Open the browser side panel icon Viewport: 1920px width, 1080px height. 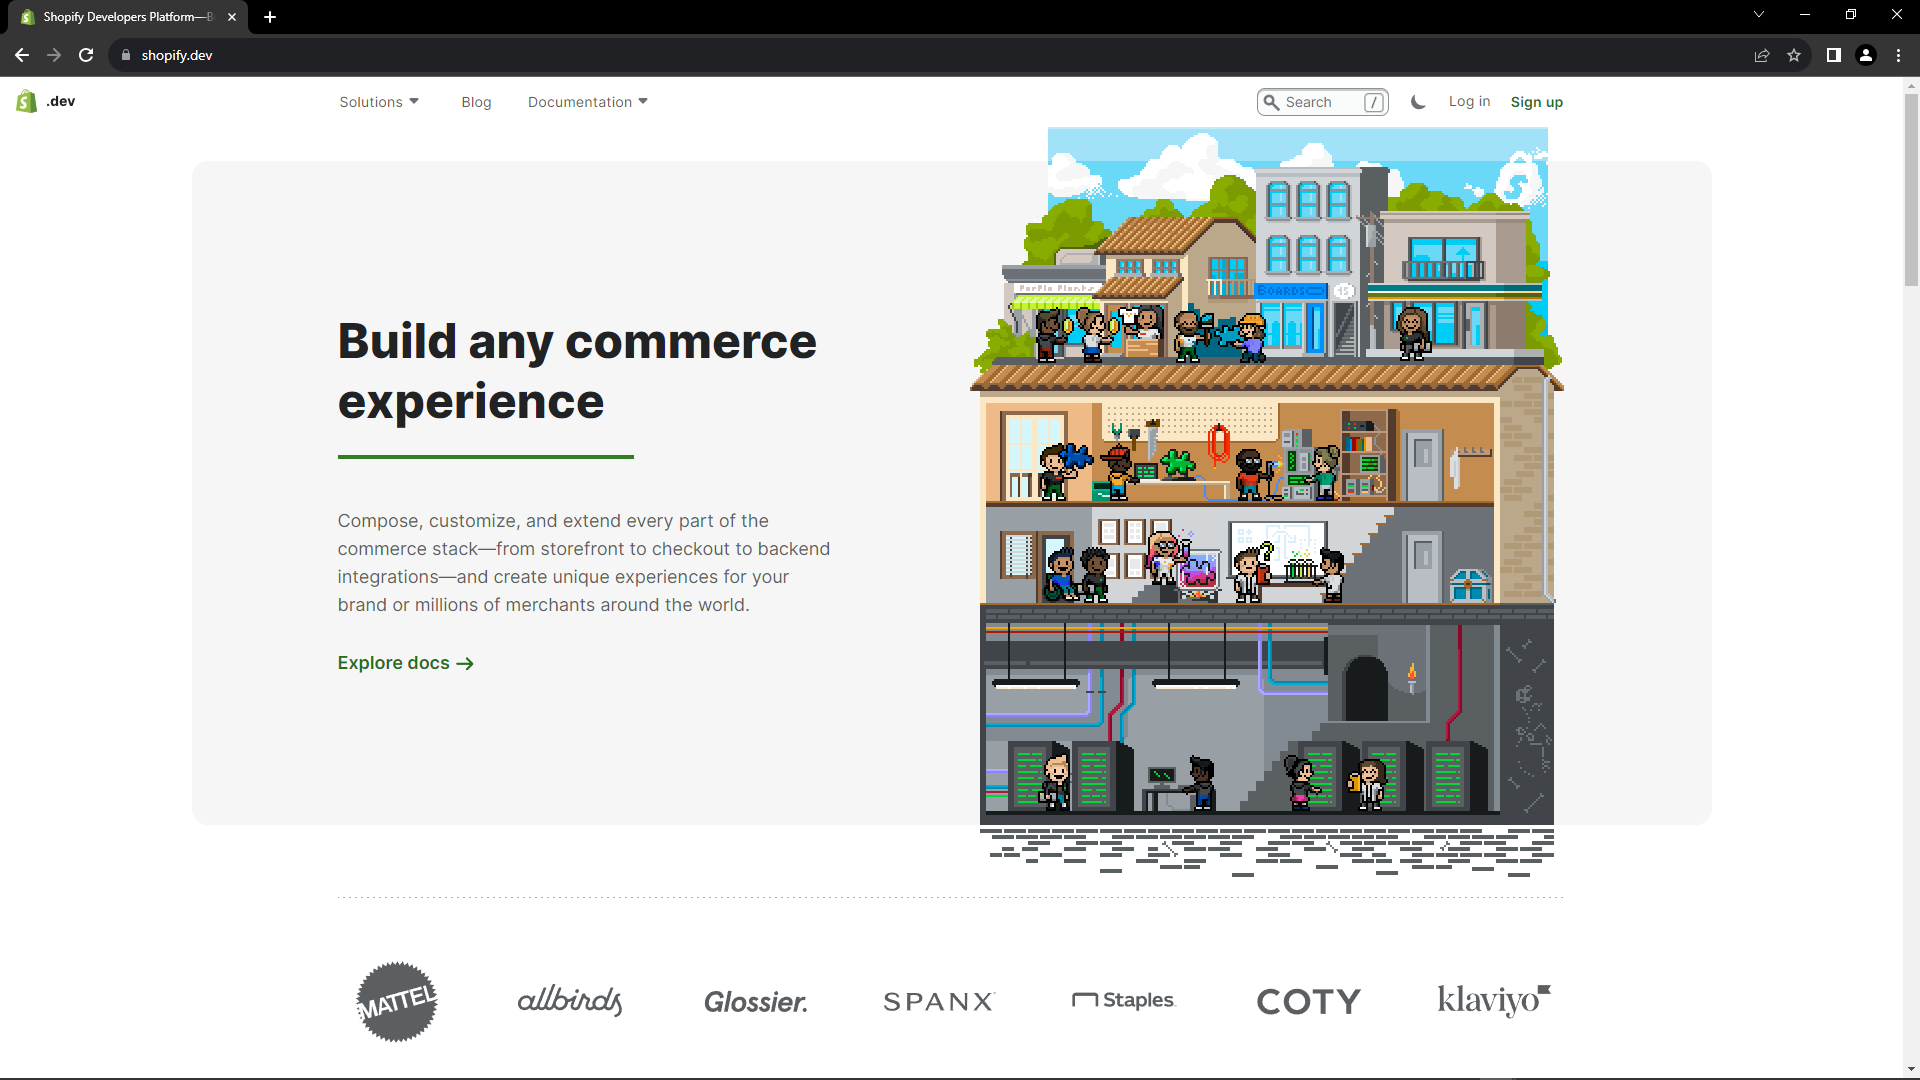coord(1833,55)
